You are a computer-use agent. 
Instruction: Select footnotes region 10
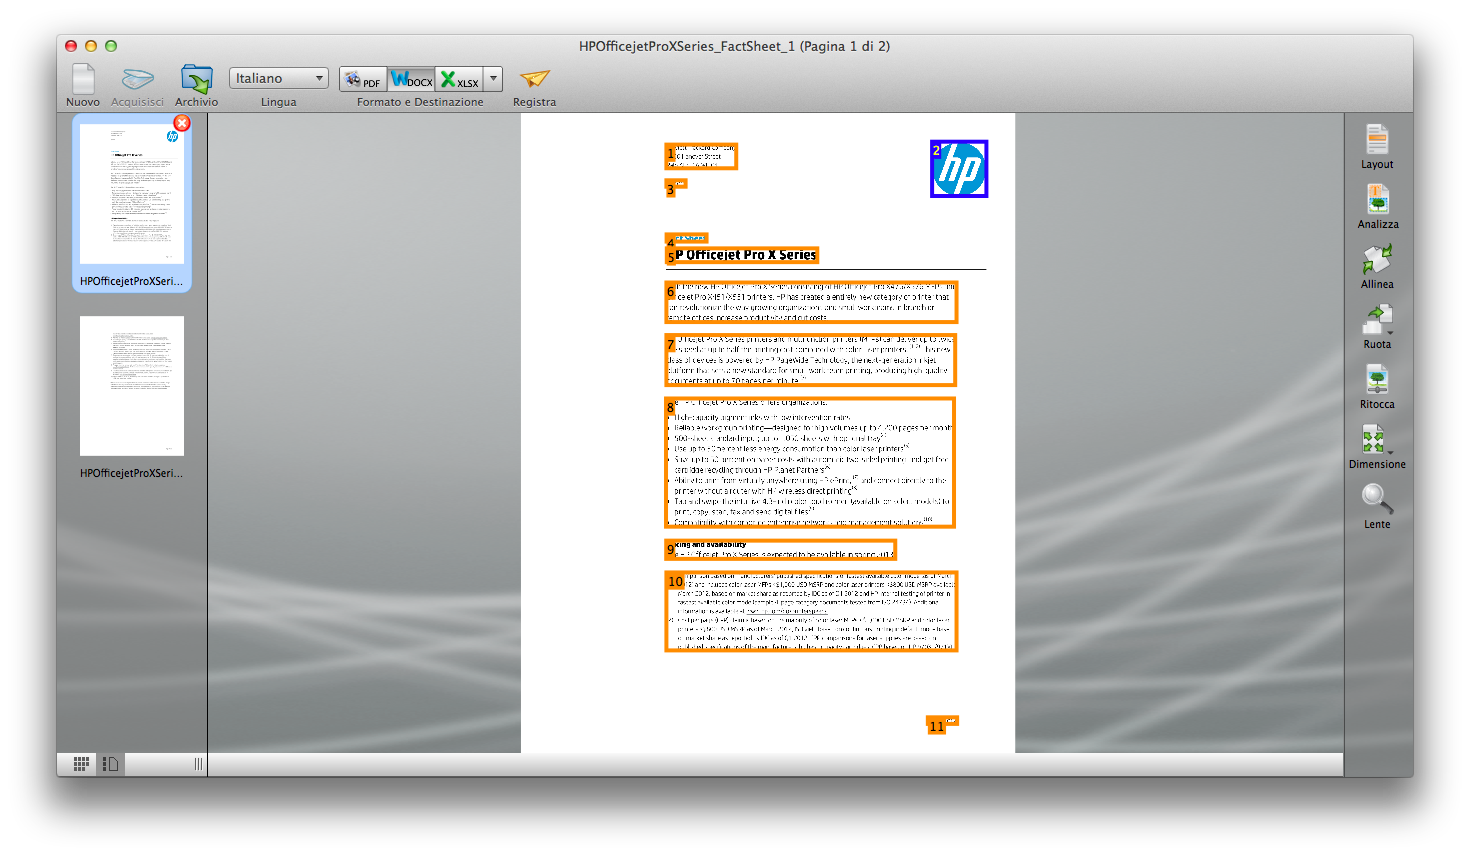811,611
